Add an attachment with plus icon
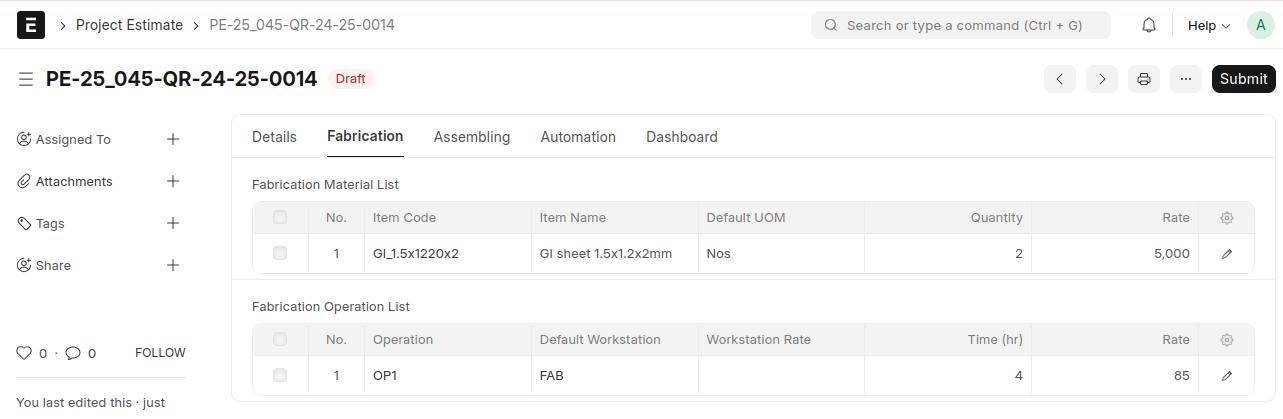The height and width of the screenshot is (419, 1283). [x=173, y=181]
